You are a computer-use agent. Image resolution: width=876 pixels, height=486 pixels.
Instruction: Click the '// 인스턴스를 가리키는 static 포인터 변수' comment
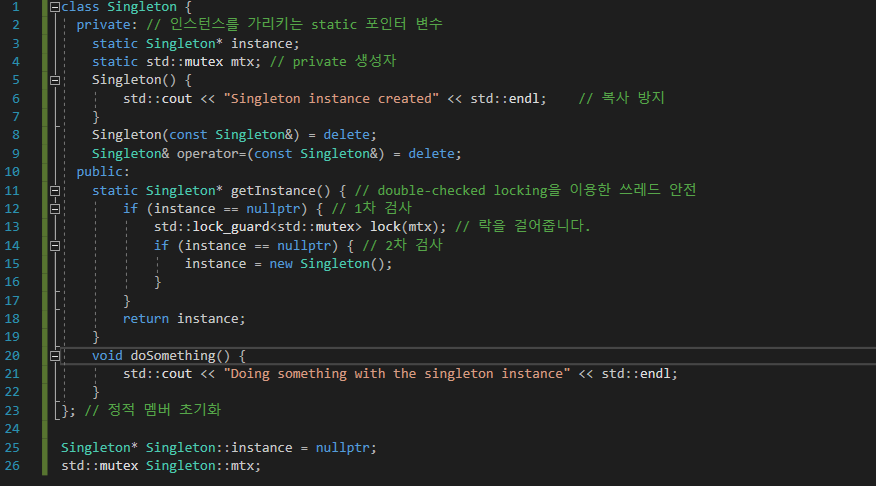[x=294, y=25]
